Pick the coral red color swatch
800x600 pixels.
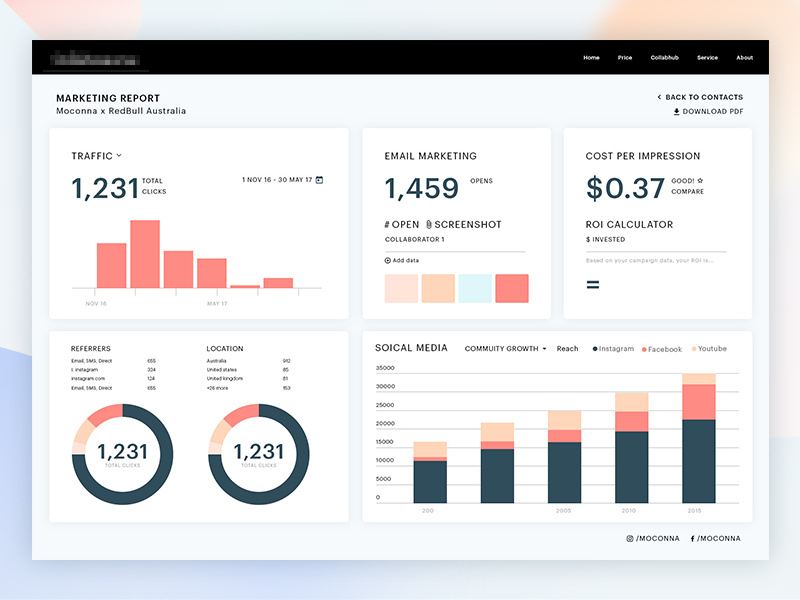(512, 288)
